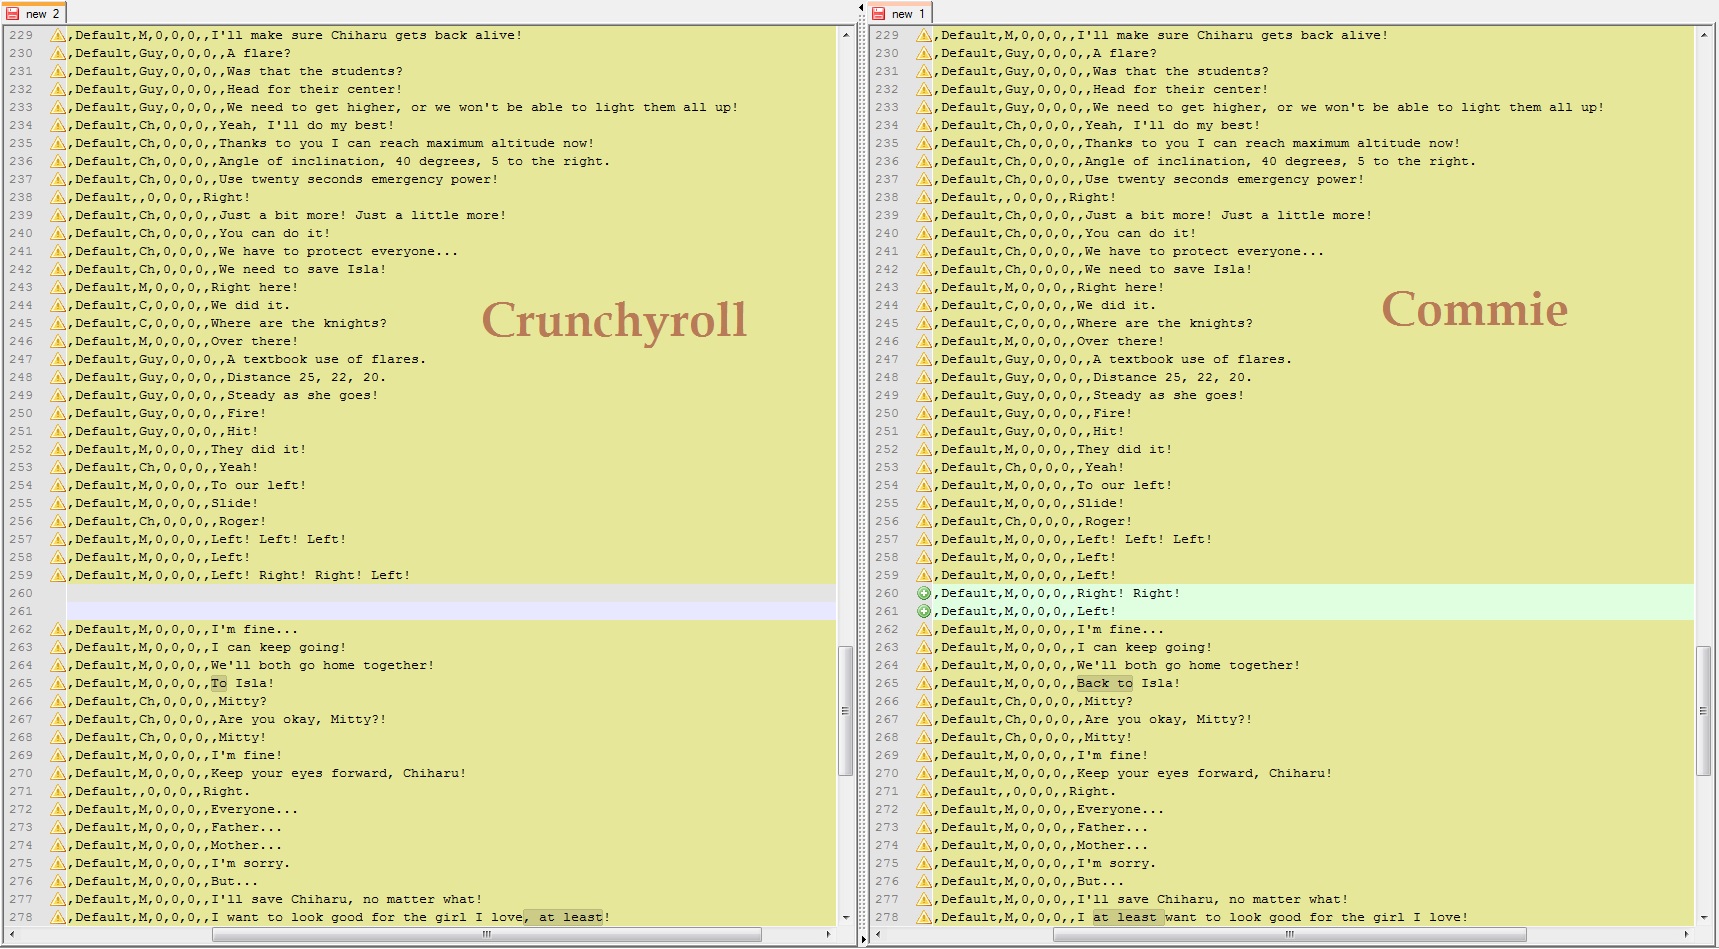The image size is (1719, 949).
Task: Click the warning icon on line 247 in the Commie pane
Action: tap(924, 359)
